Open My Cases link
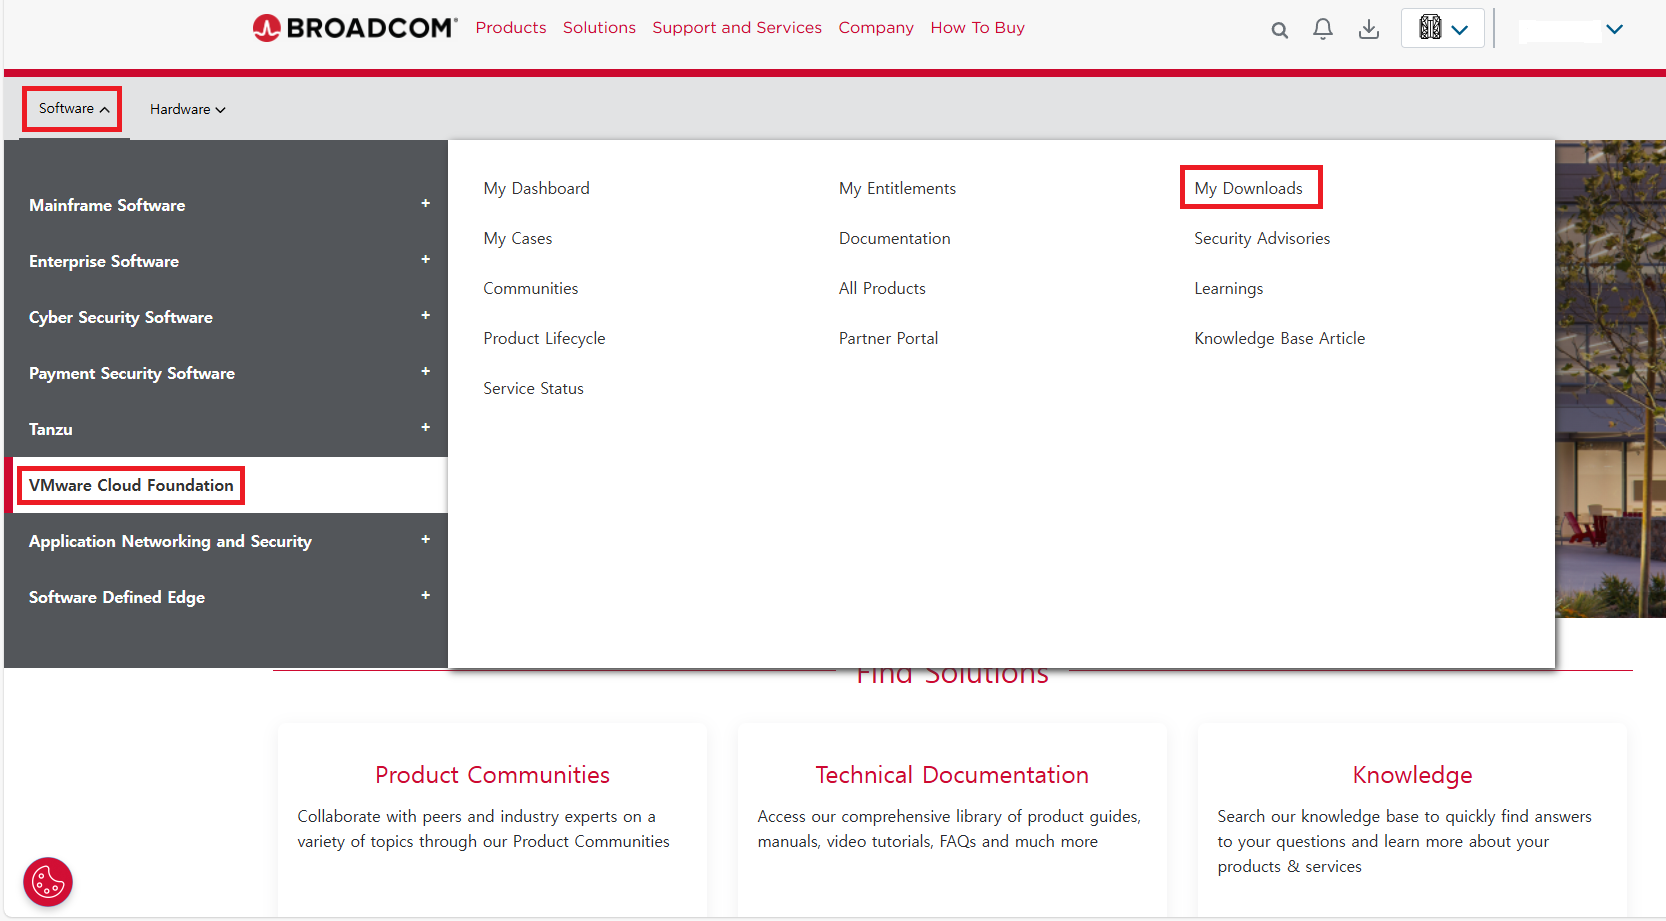Image resolution: width=1666 pixels, height=921 pixels. click(x=518, y=238)
